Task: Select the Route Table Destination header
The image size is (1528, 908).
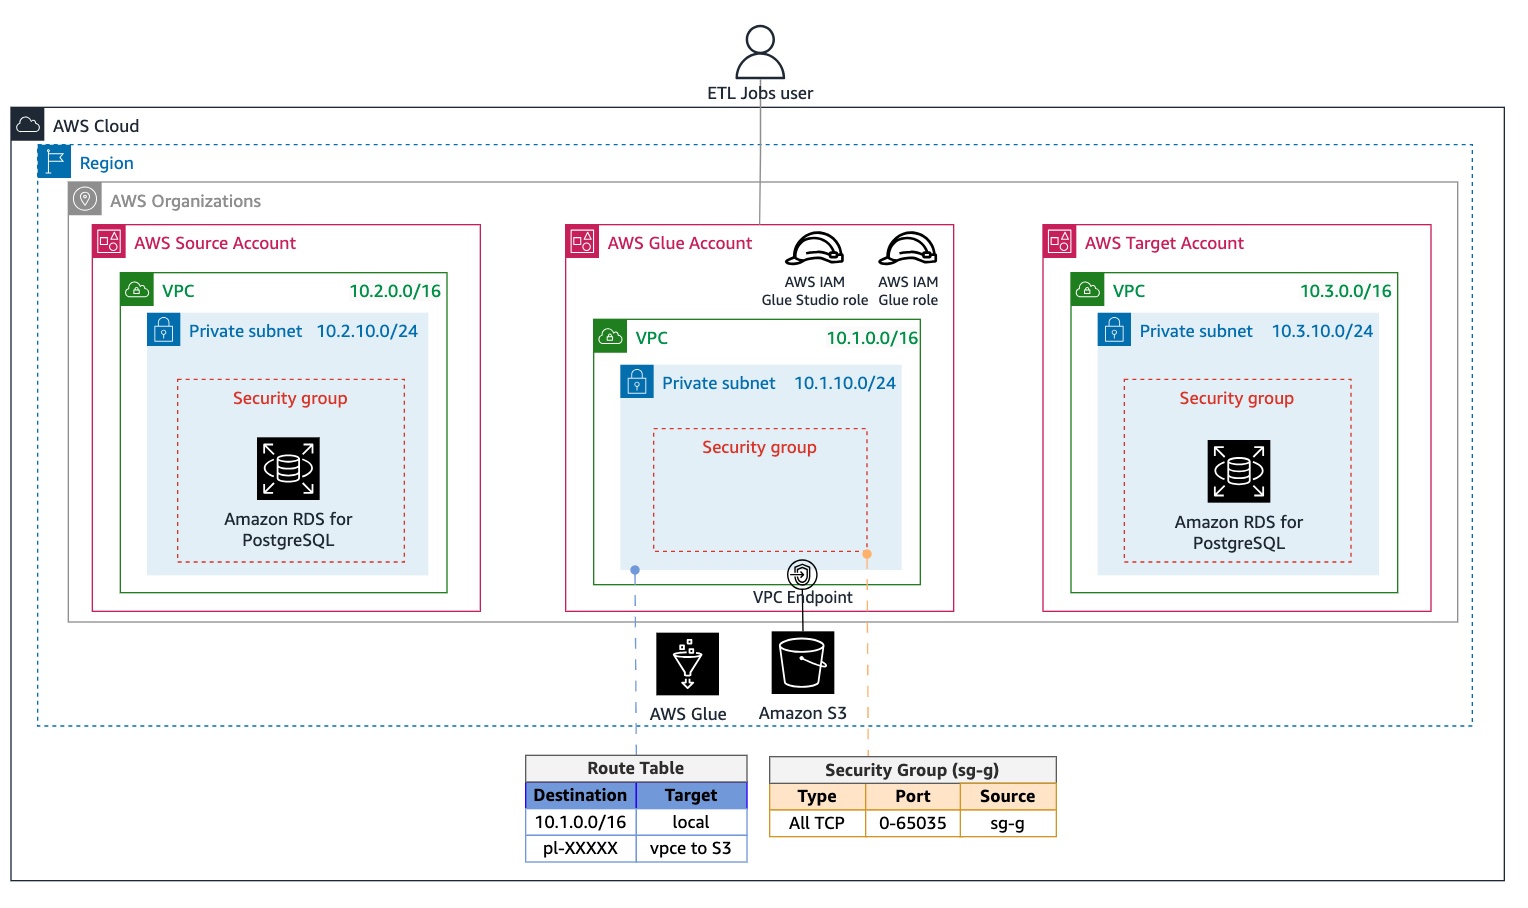Action: [x=580, y=795]
